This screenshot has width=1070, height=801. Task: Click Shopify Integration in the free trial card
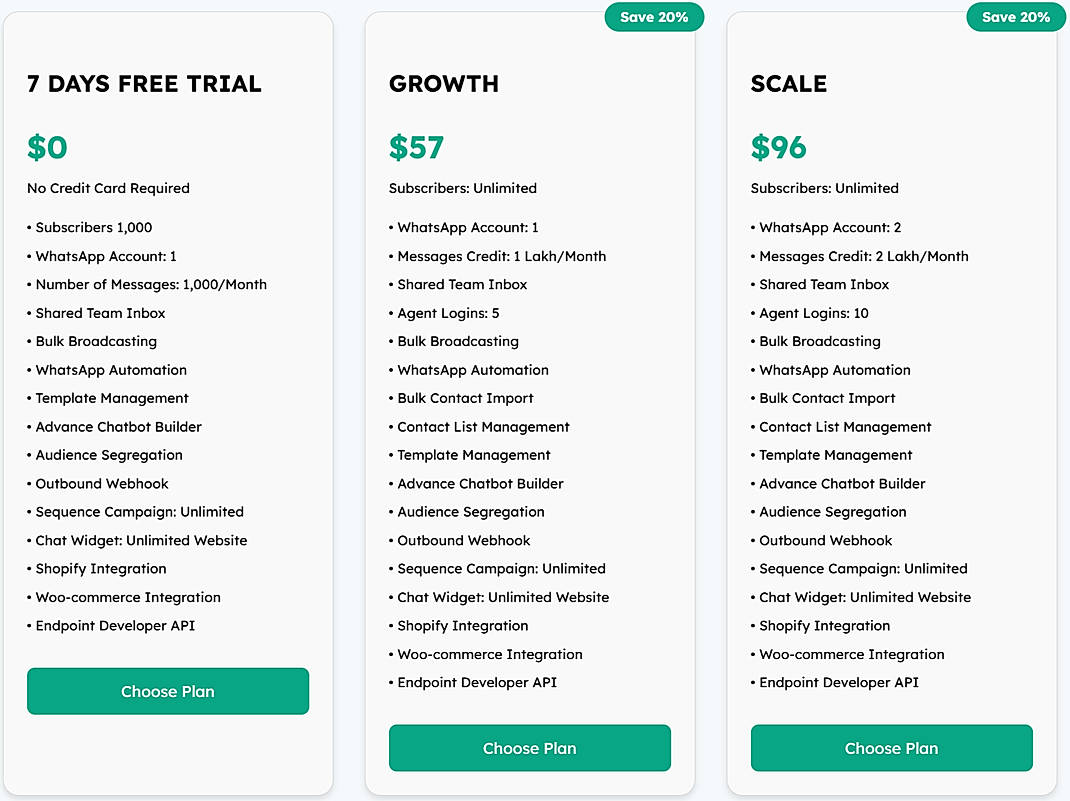pos(98,568)
